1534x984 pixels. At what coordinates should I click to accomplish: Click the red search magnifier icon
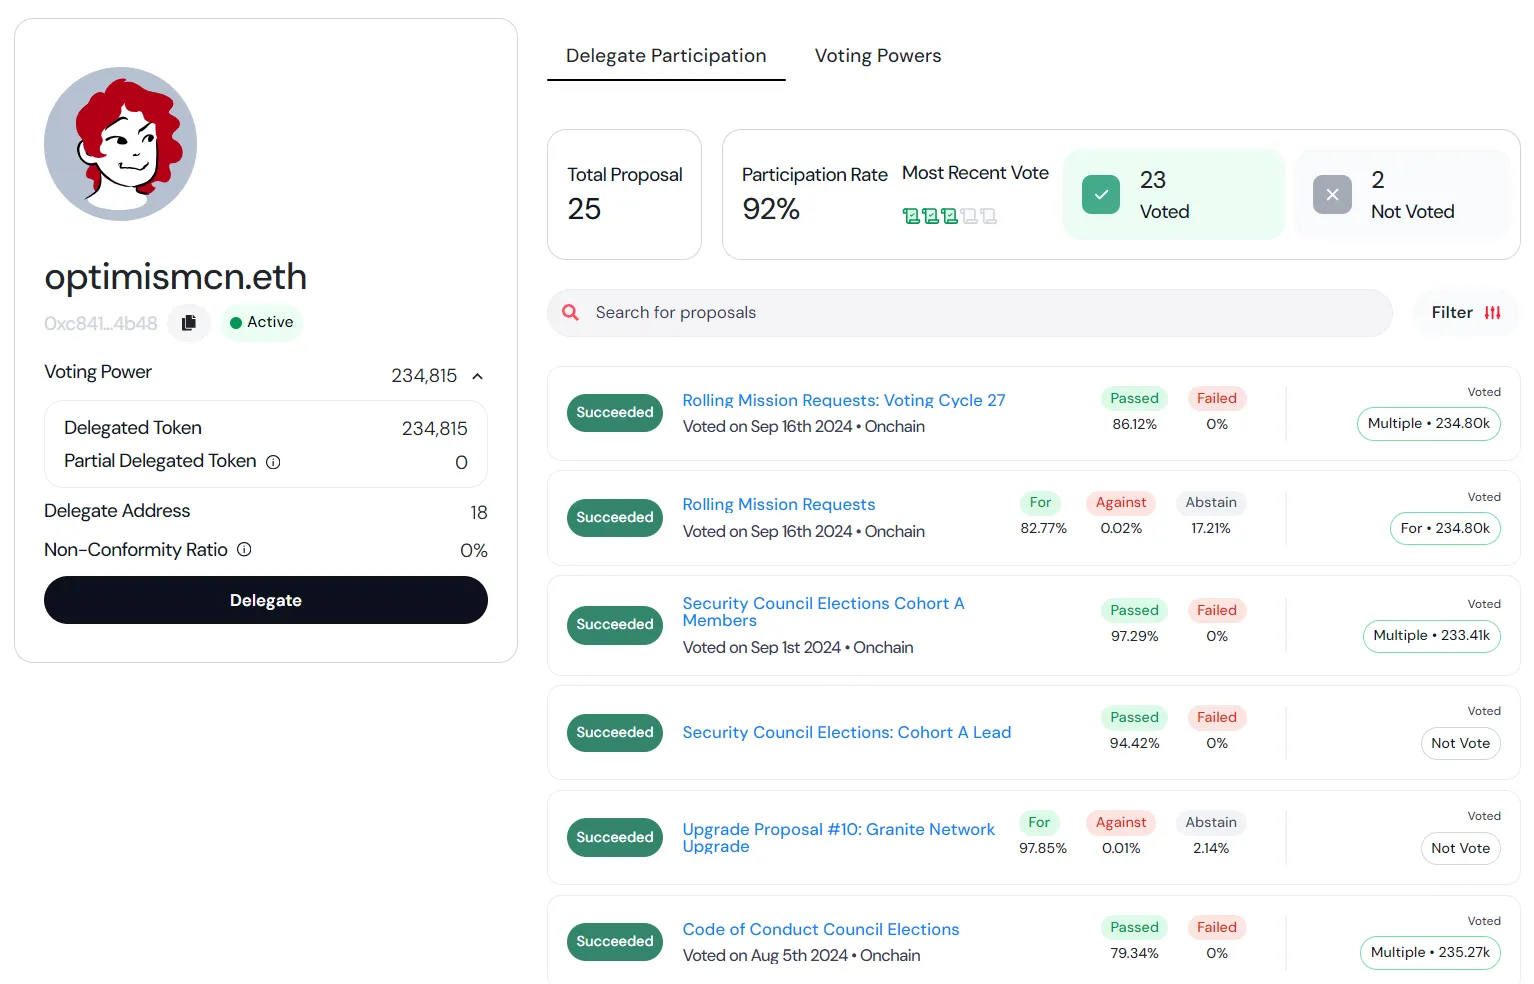click(x=570, y=313)
